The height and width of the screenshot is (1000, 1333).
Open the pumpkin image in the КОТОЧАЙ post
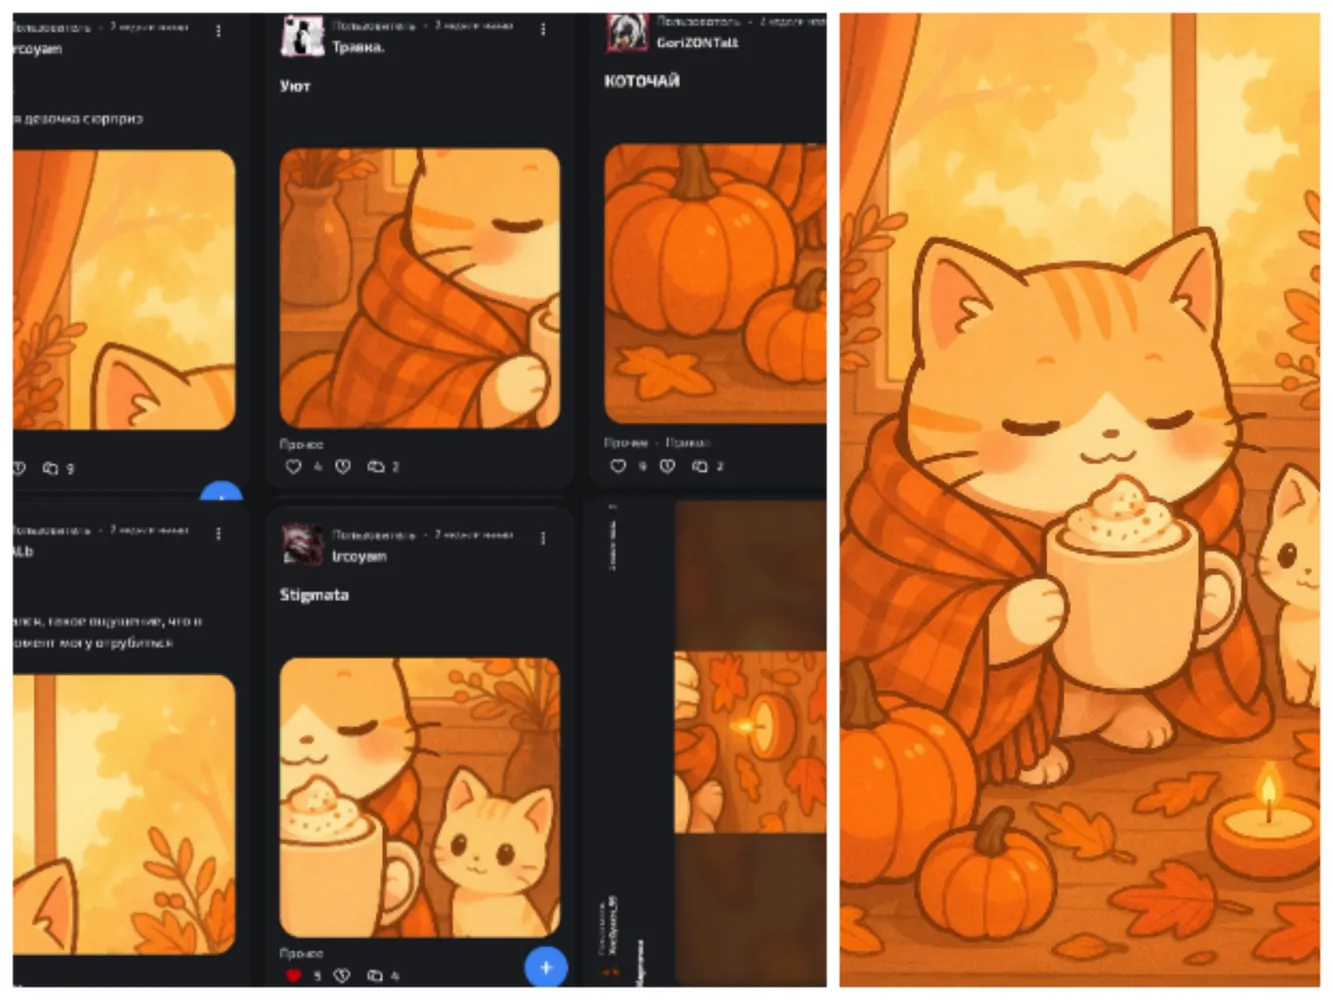(x=715, y=284)
